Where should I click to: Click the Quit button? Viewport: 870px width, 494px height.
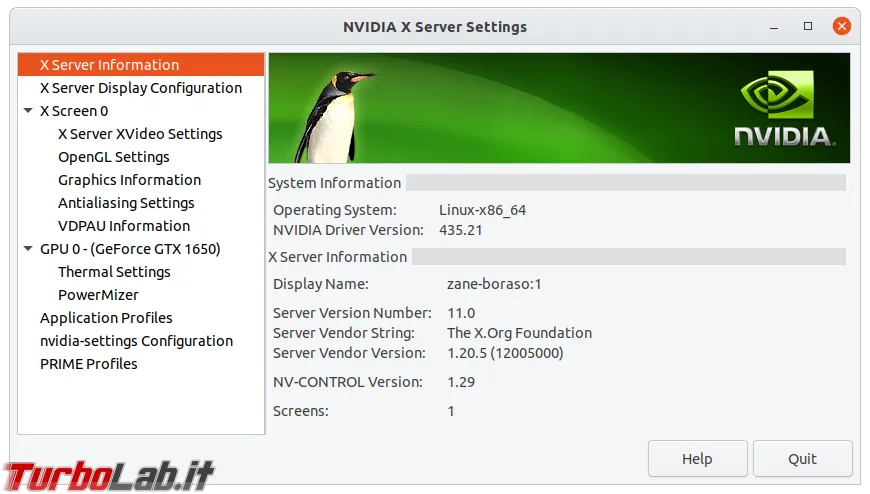(x=802, y=459)
